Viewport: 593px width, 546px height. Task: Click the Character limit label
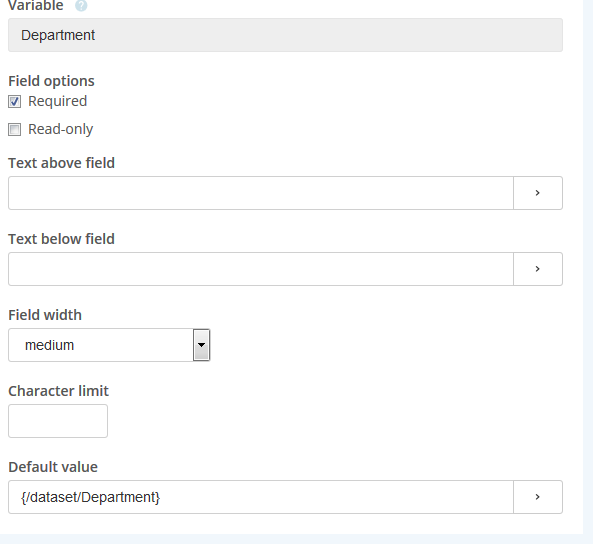pos(59,391)
